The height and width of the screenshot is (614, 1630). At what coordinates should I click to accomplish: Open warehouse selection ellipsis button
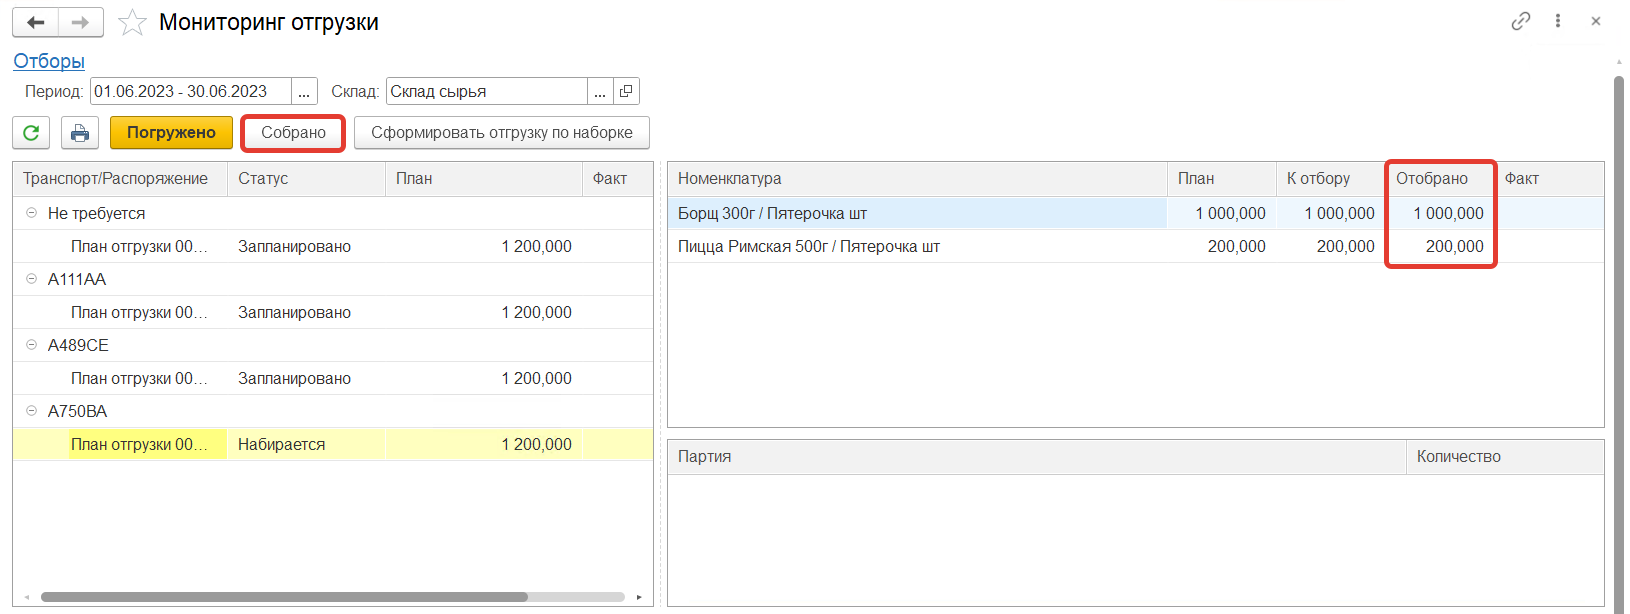[x=600, y=91]
